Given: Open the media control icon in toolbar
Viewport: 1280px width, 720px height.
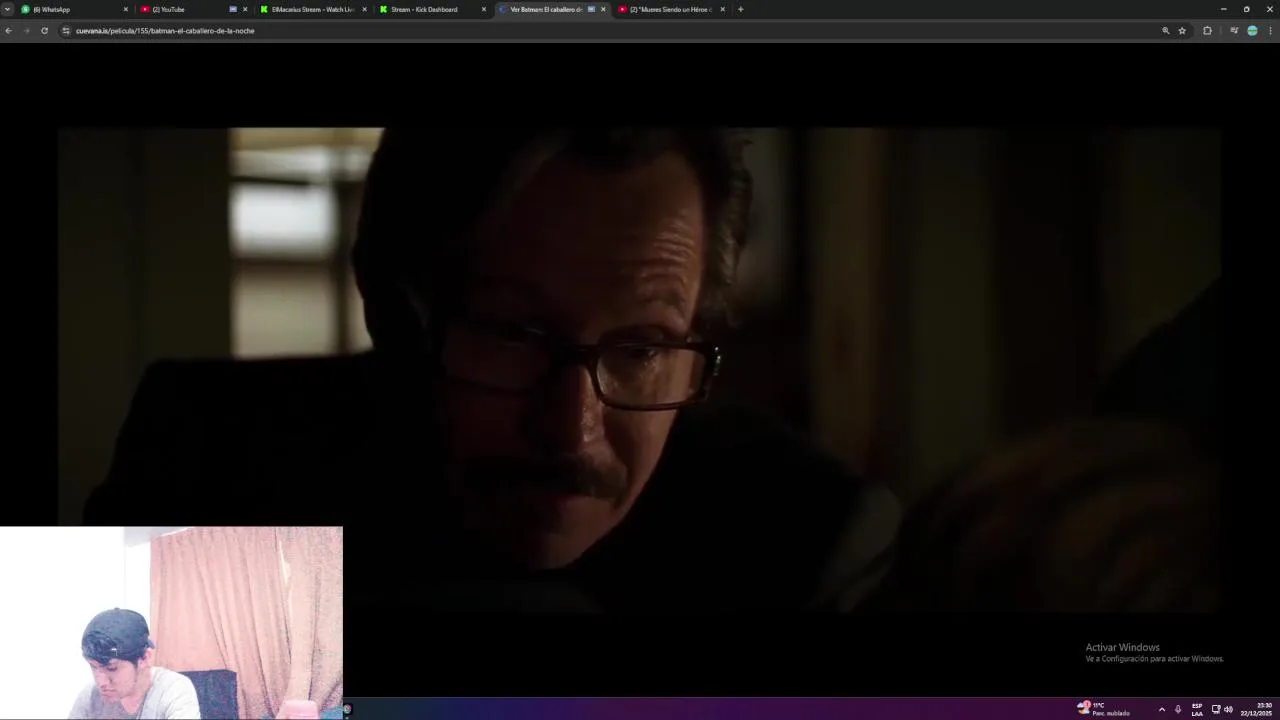Looking at the screenshot, I should (1234, 31).
